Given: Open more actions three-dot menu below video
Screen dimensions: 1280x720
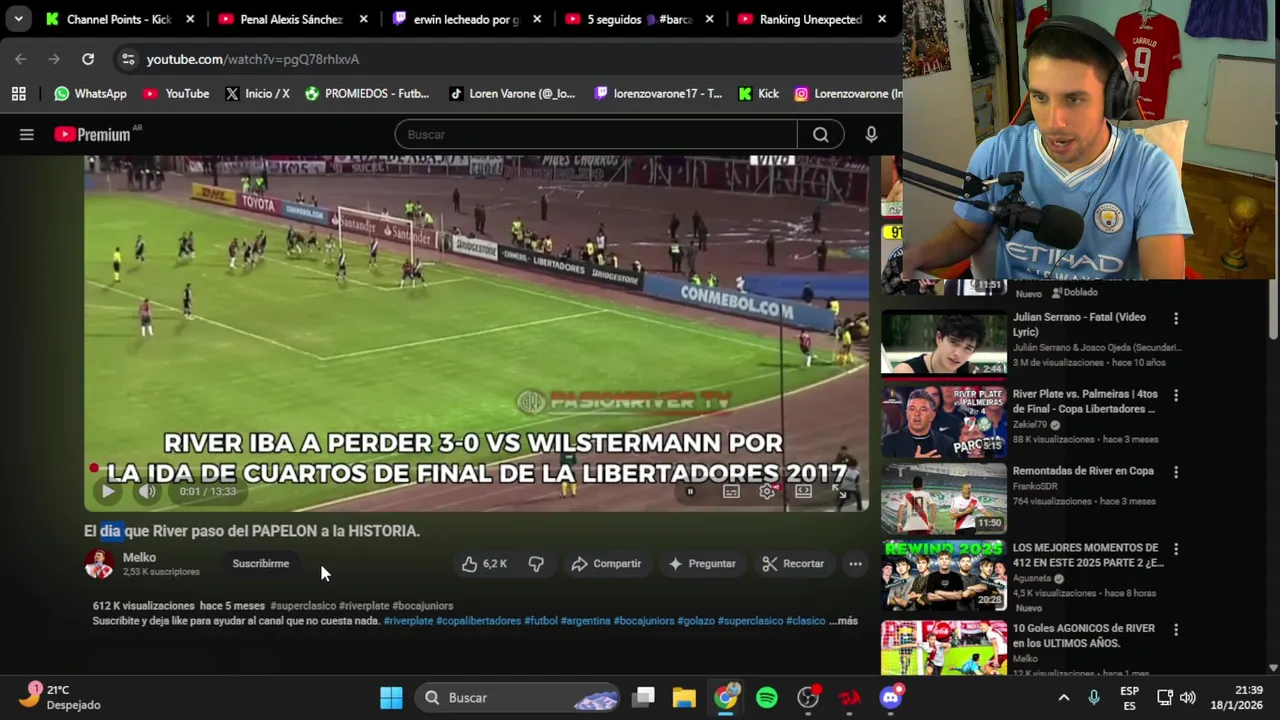Looking at the screenshot, I should (x=855, y=564).
